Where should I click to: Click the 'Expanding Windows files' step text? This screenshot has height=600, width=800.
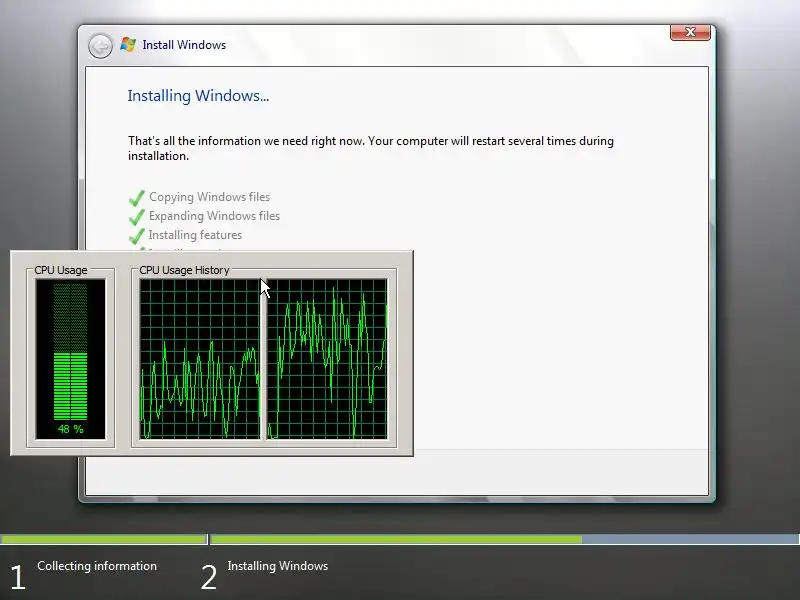pyautogui.click(x=214, y=216)
